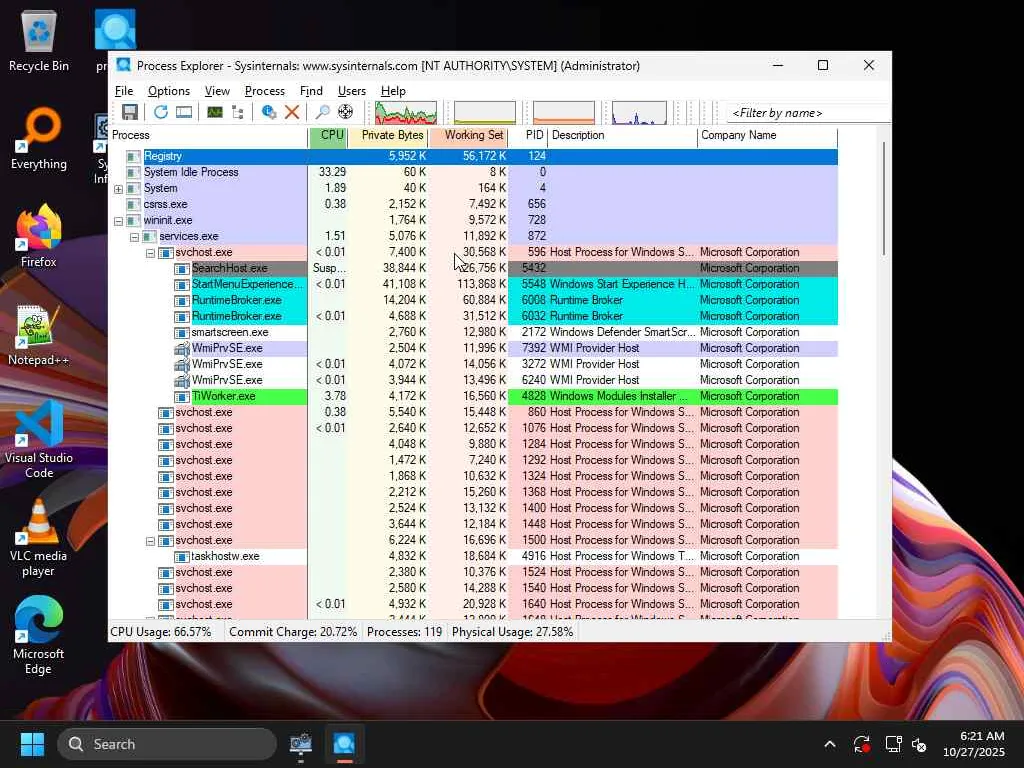The height and width of the screenshot is (768, 1024).
Task: Open Microsoft Edge desktop shortcut
Action: click(x=39, y=636)
